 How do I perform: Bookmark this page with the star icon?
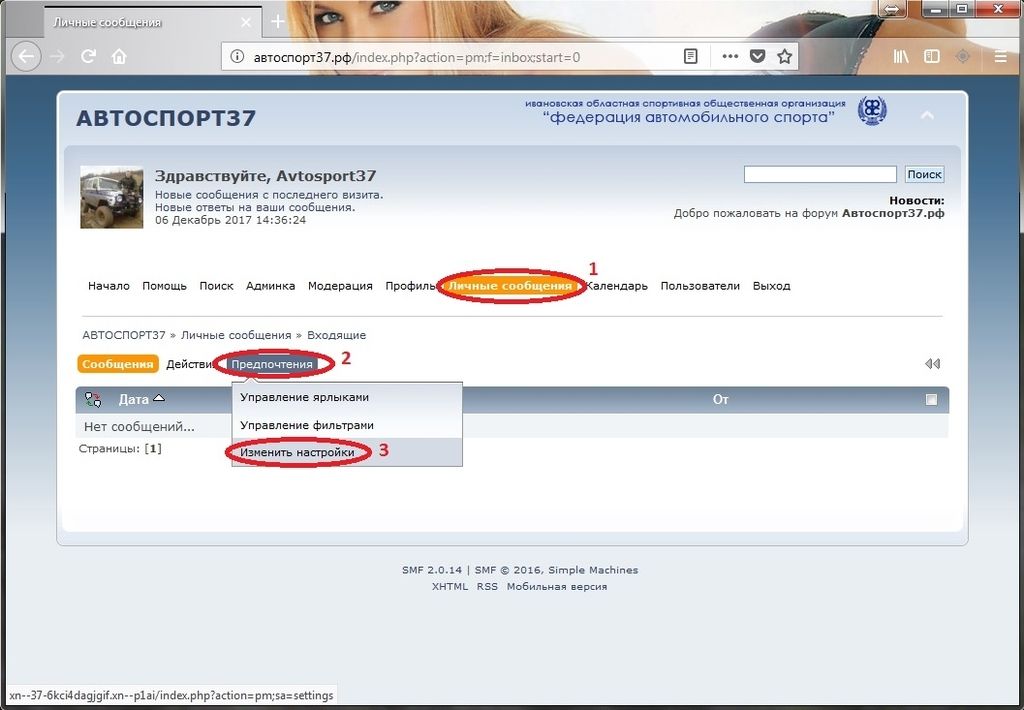click(x=785, y=57)
